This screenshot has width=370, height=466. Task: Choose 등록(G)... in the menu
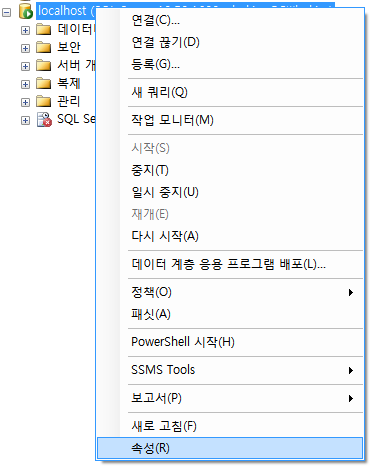230,64
